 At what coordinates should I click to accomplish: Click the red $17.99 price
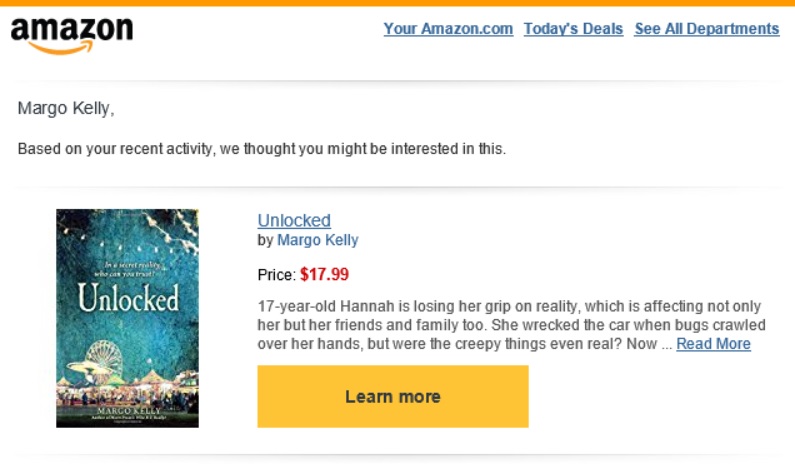[x=324, y=274]
